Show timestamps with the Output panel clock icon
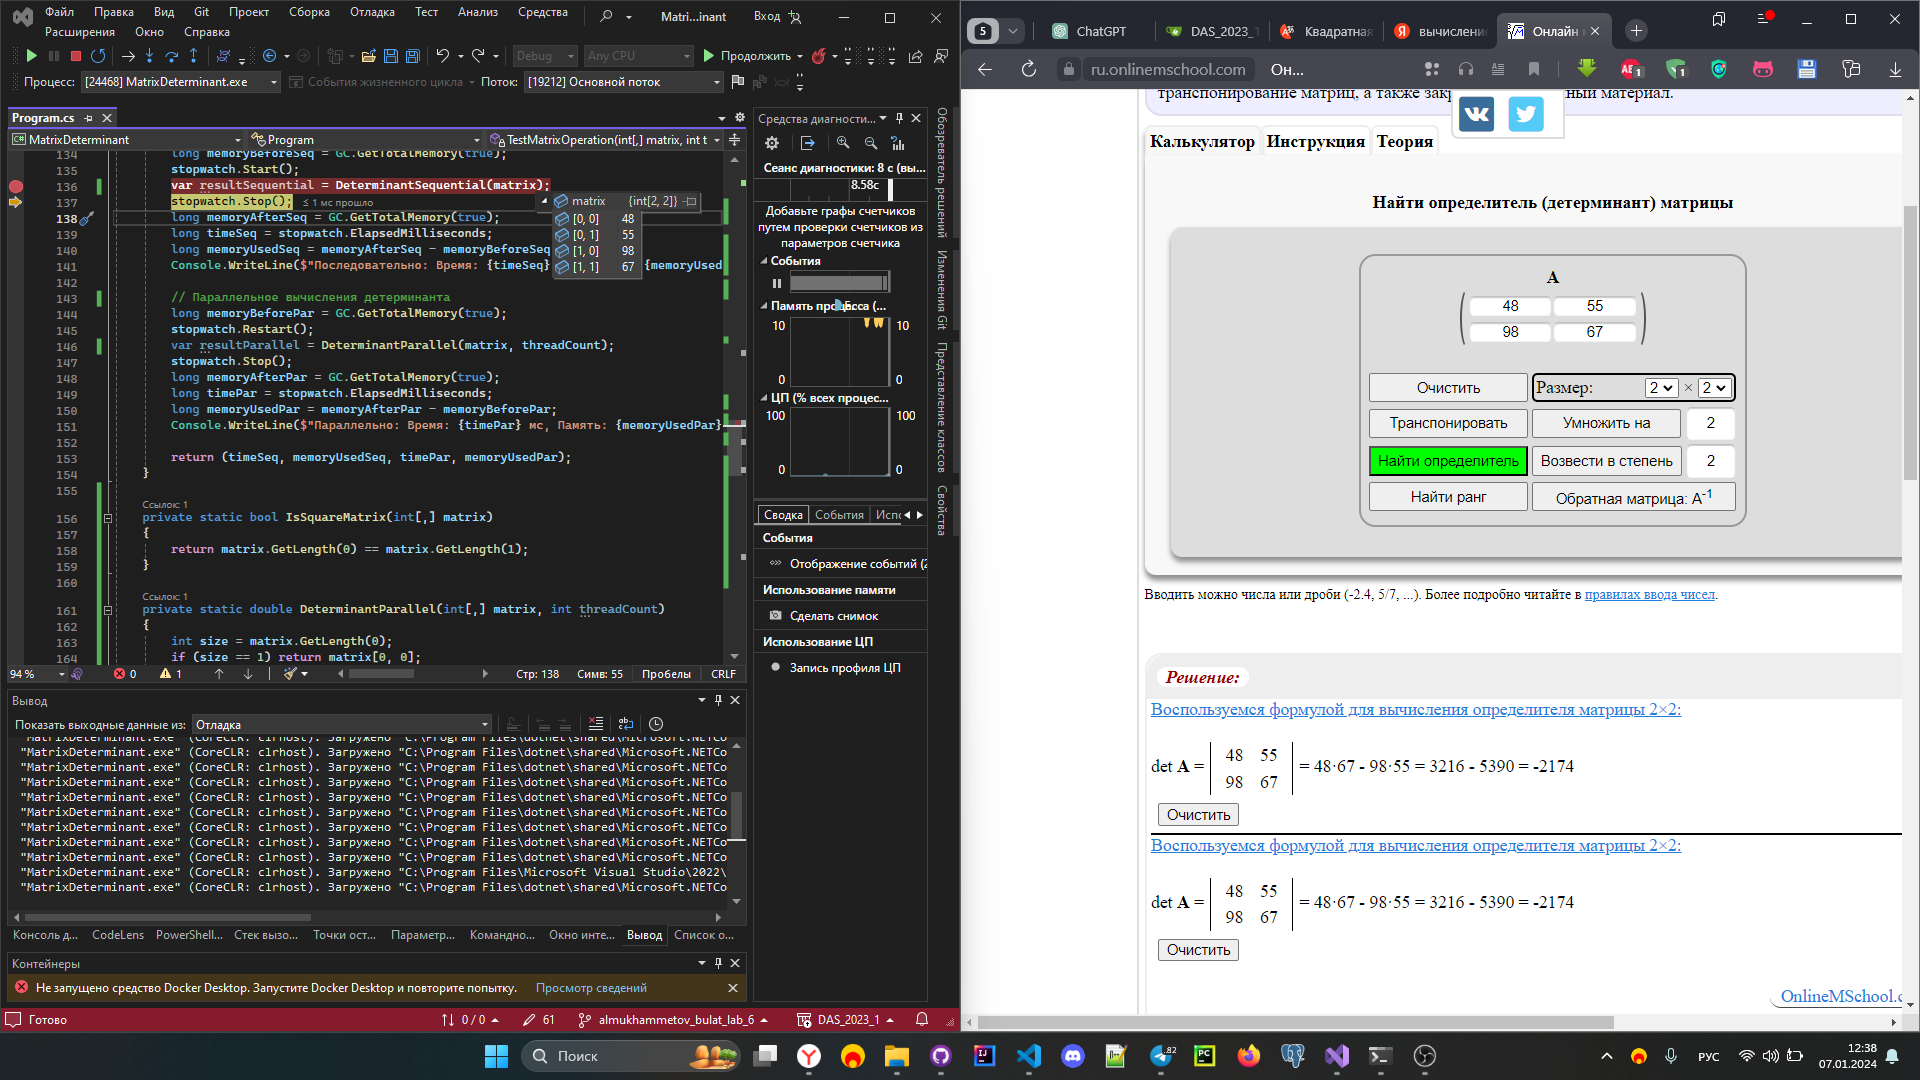 pos(656,724)
